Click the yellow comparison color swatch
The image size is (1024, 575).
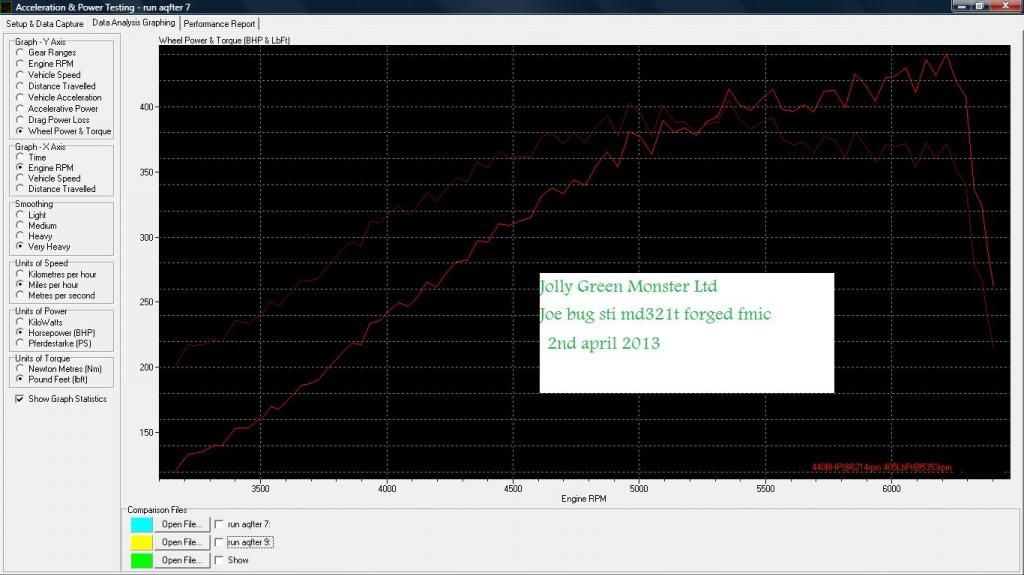(x=141, y=542)
